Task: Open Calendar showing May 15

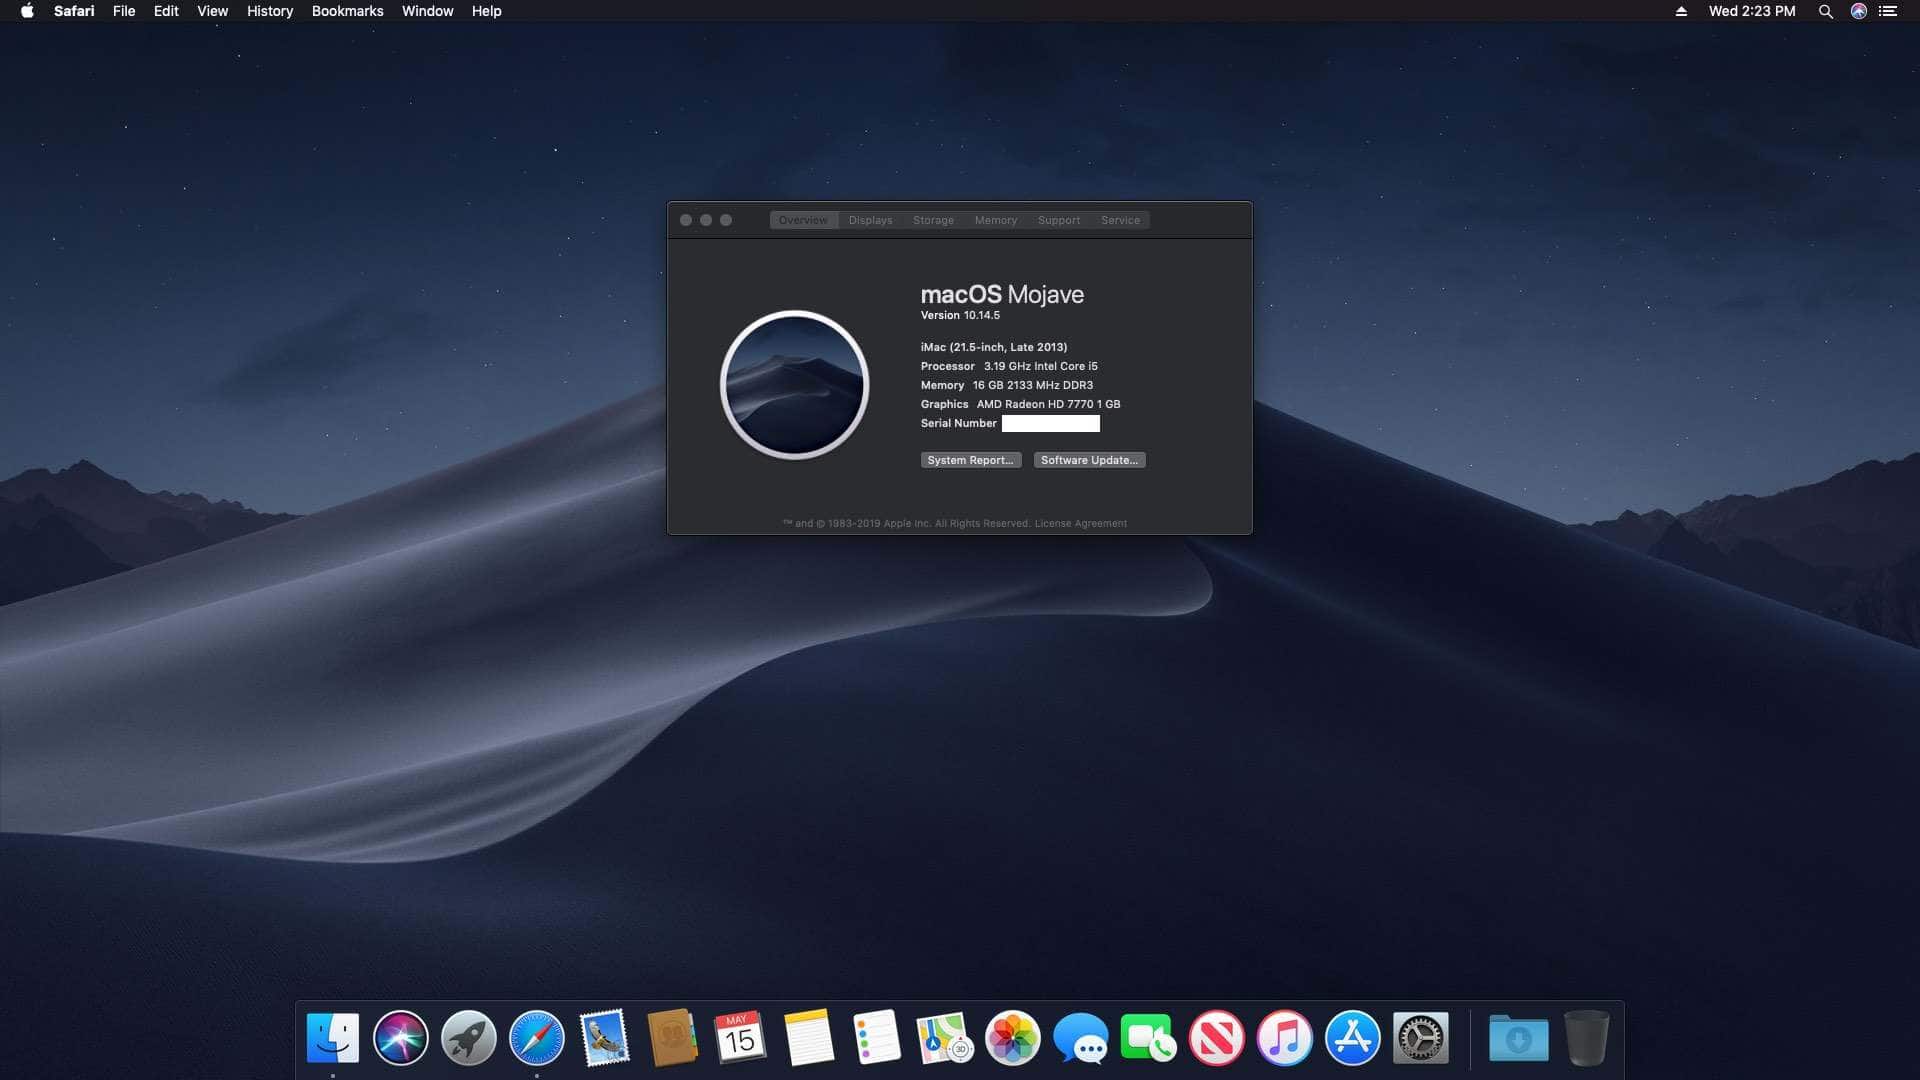Action: click(740, 1038)
